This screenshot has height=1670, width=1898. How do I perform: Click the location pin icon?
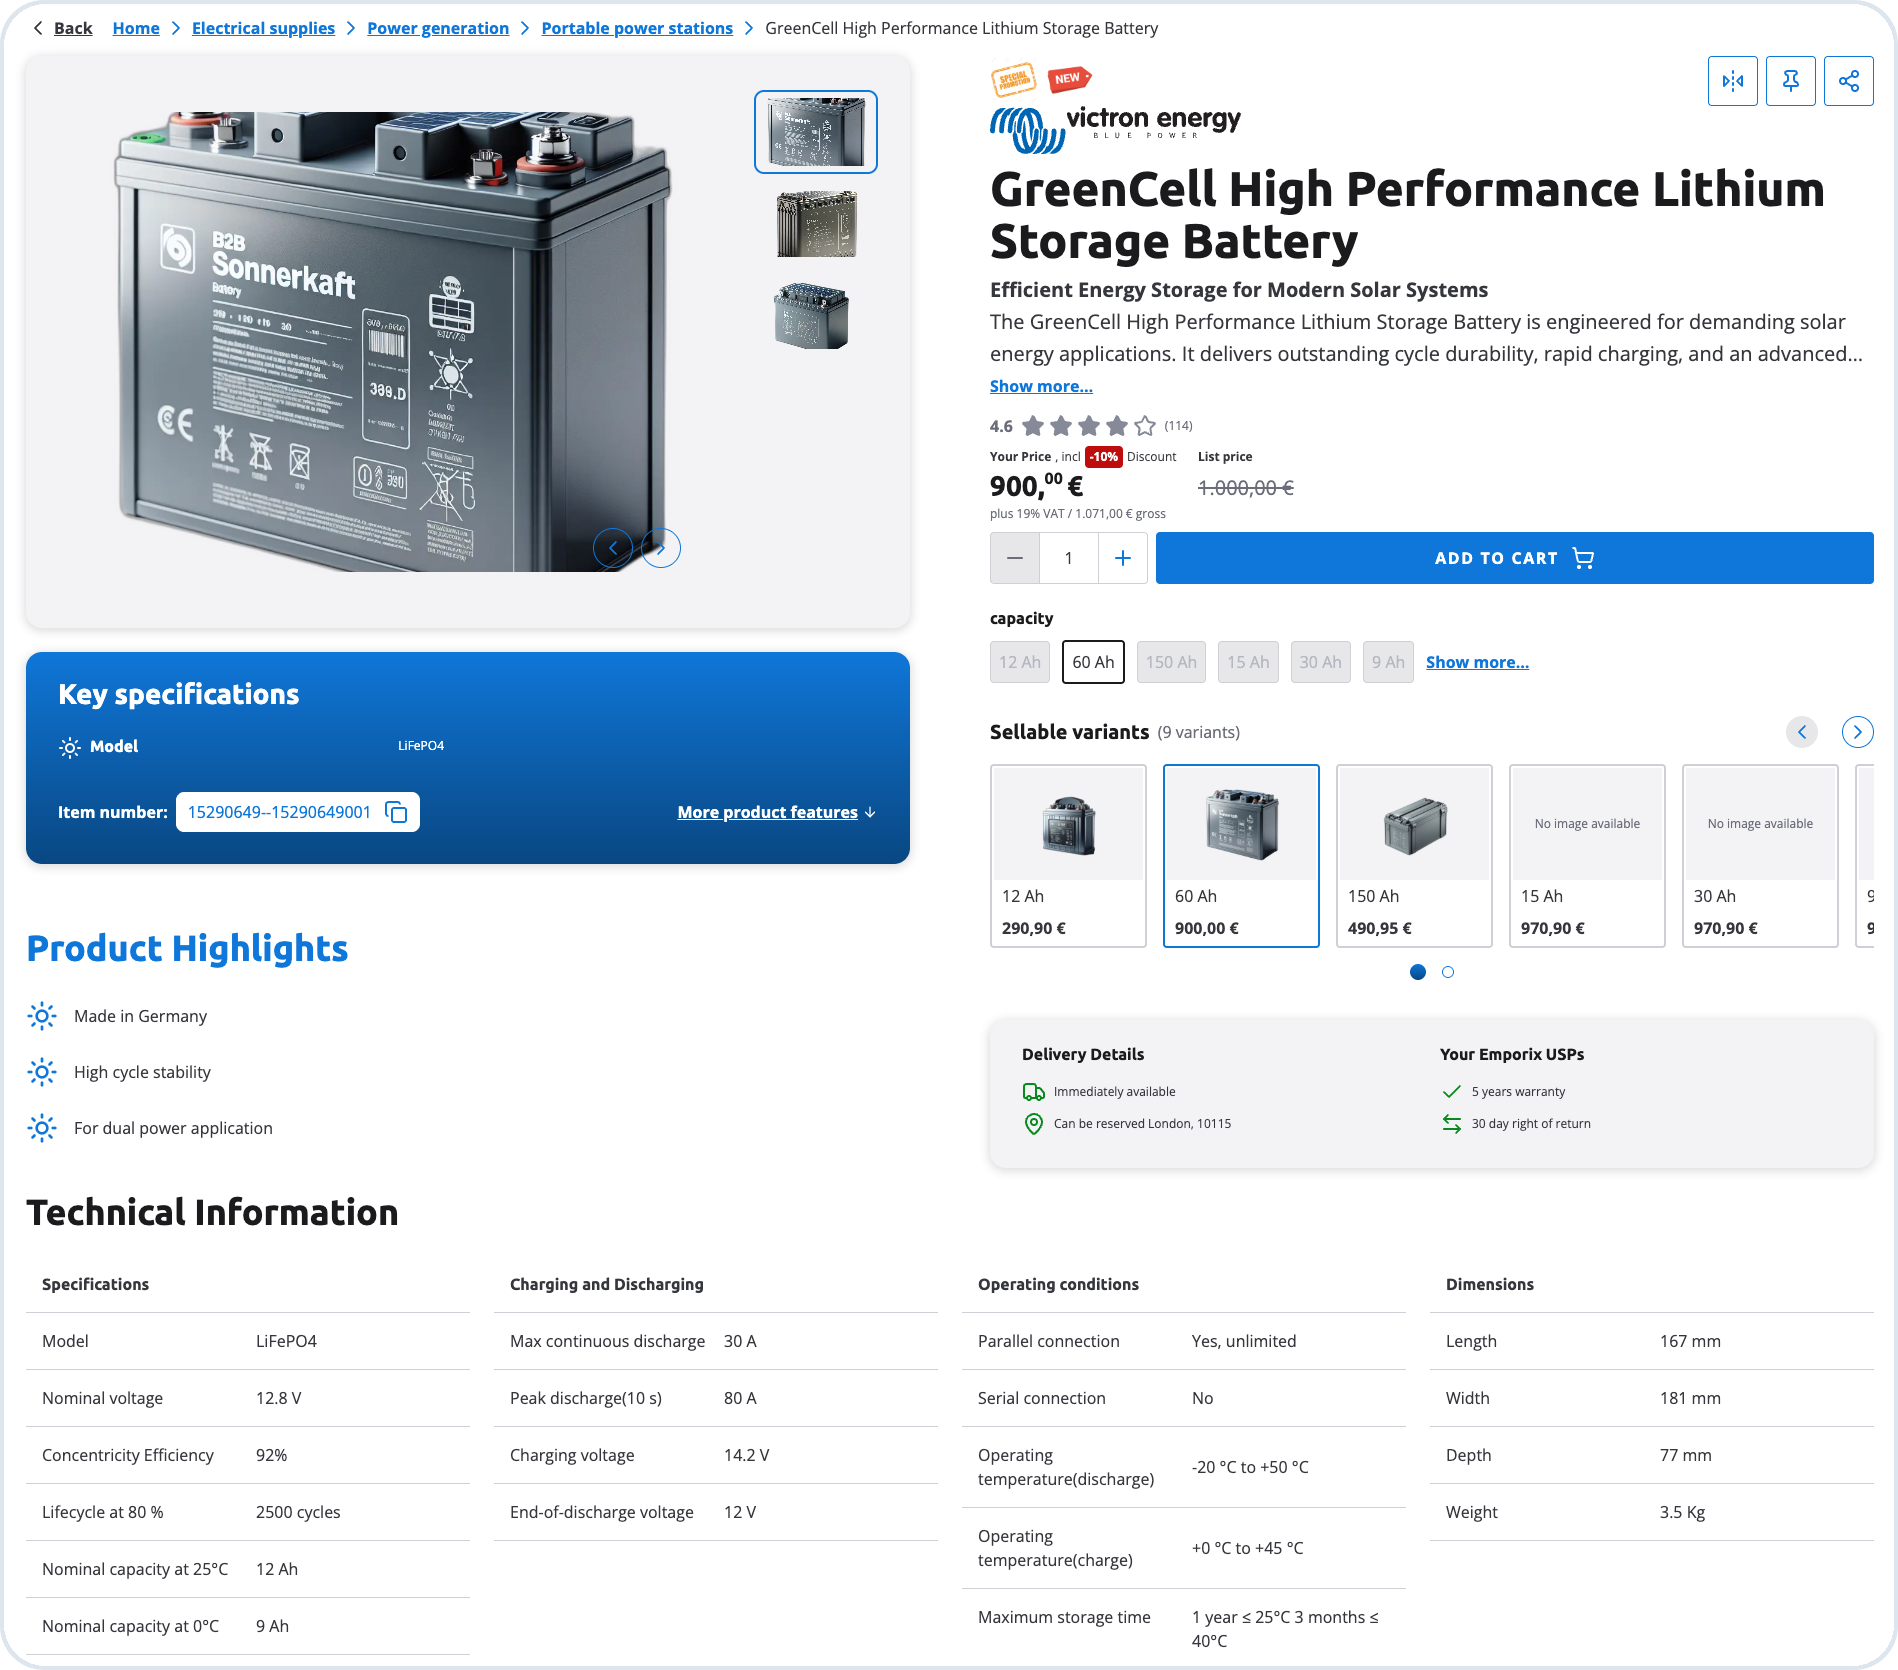pyautogui.click(x=1034, y=1124)
